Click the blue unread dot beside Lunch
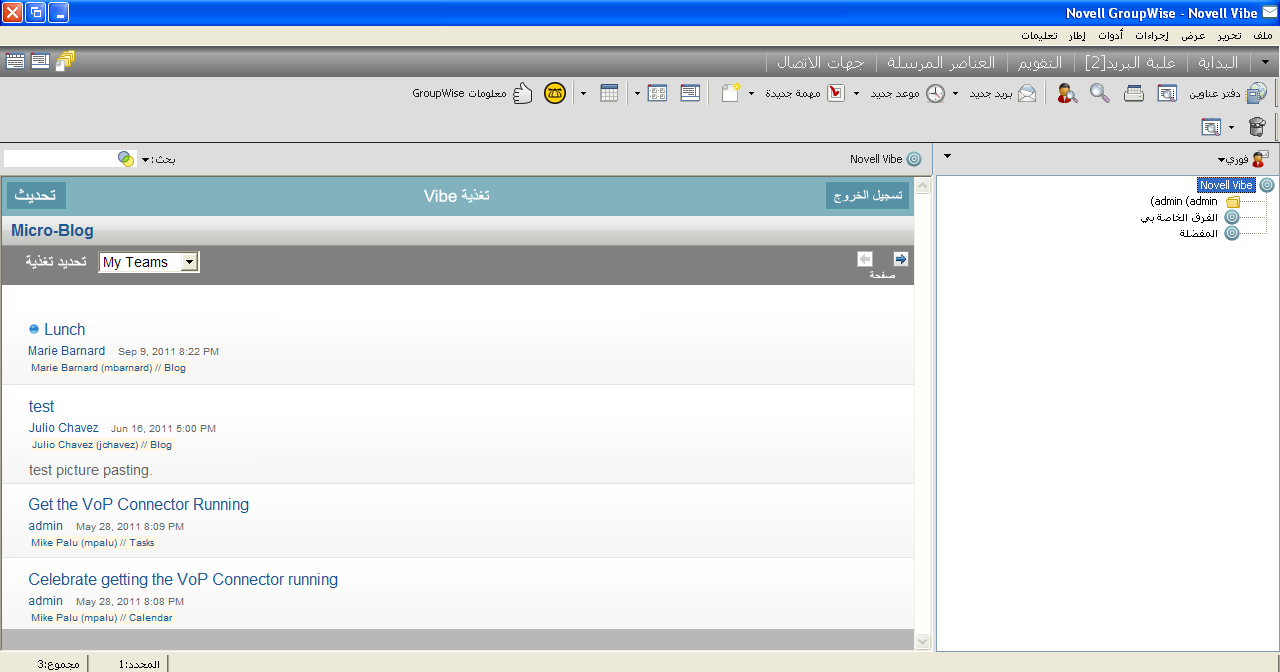Image resolution: width=1280 pixels, height=672 pixels. [x=34, y=329]
